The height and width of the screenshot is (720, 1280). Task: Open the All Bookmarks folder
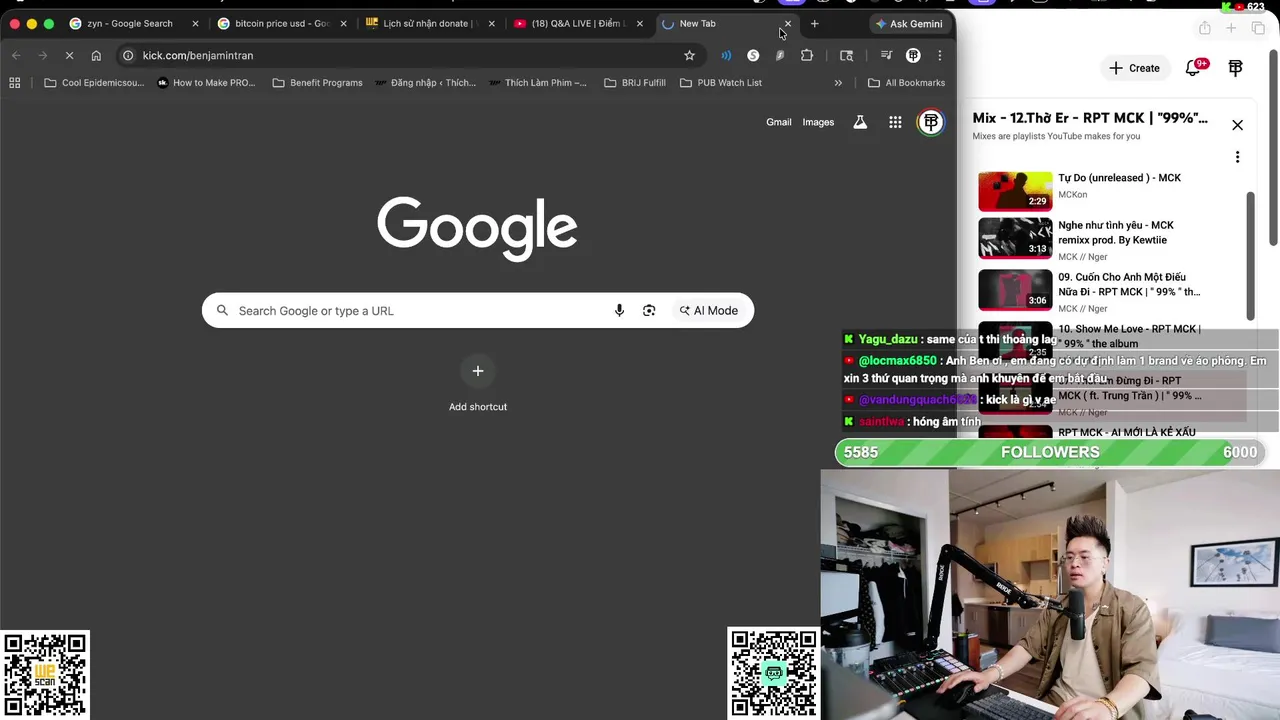click(906, 83)
